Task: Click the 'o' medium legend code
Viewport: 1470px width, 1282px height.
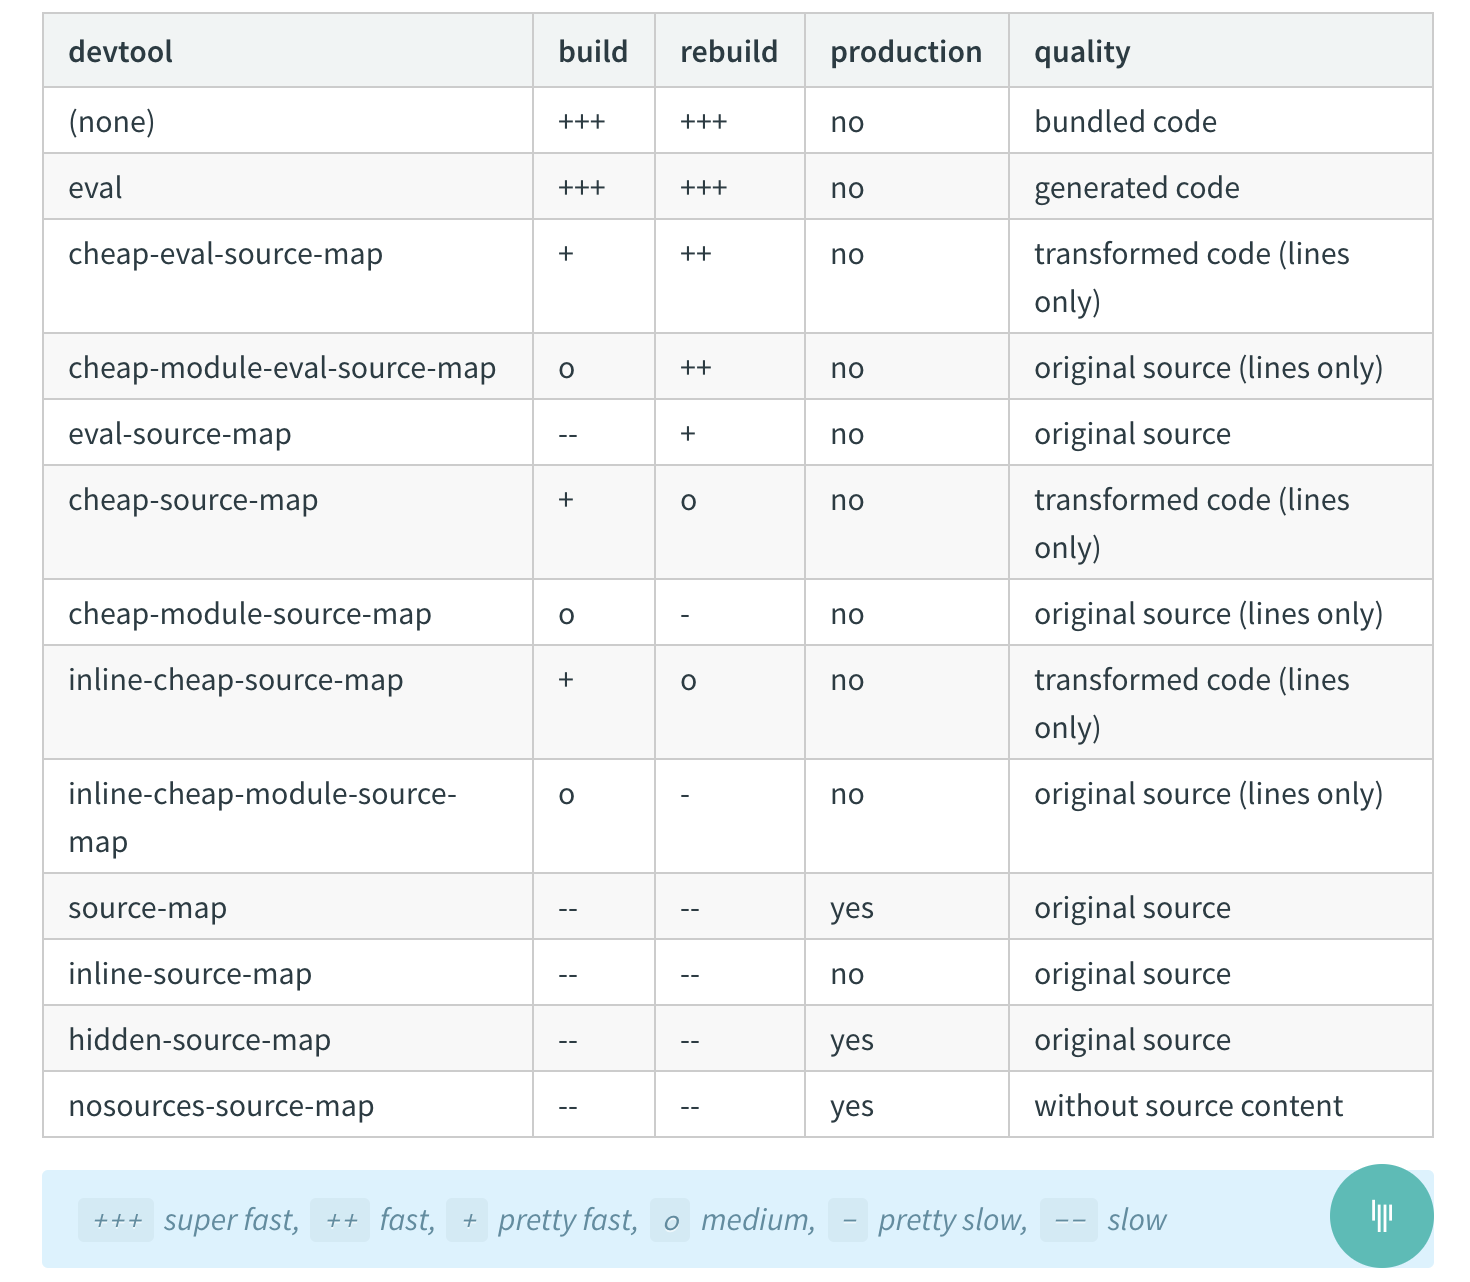Action: (670, 1220)
